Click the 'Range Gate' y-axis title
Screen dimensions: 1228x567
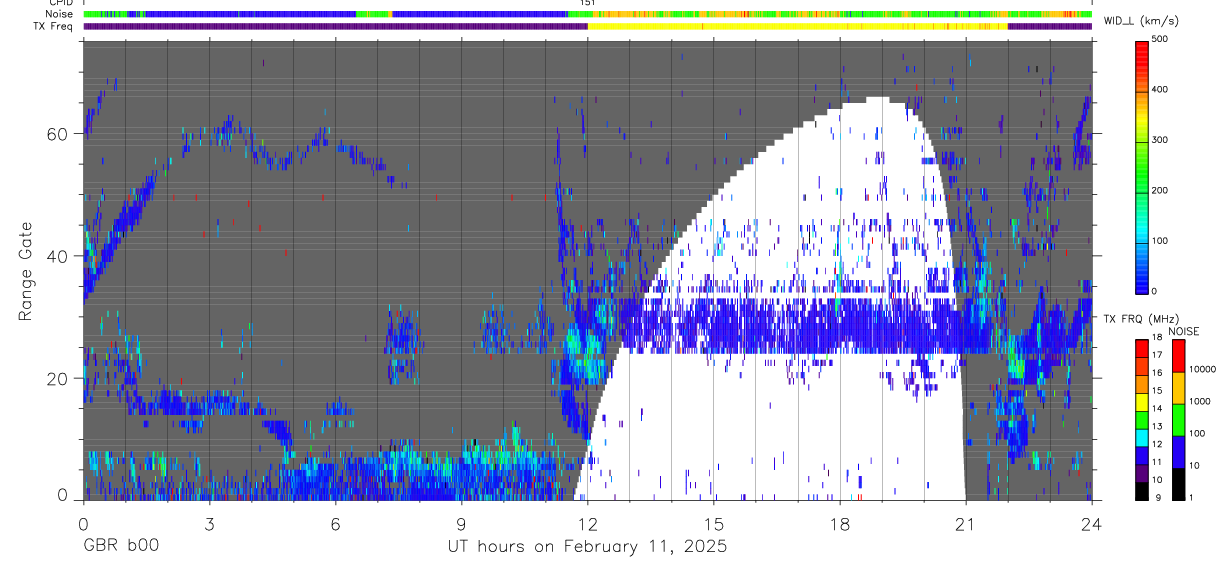(x=26, y=271)
